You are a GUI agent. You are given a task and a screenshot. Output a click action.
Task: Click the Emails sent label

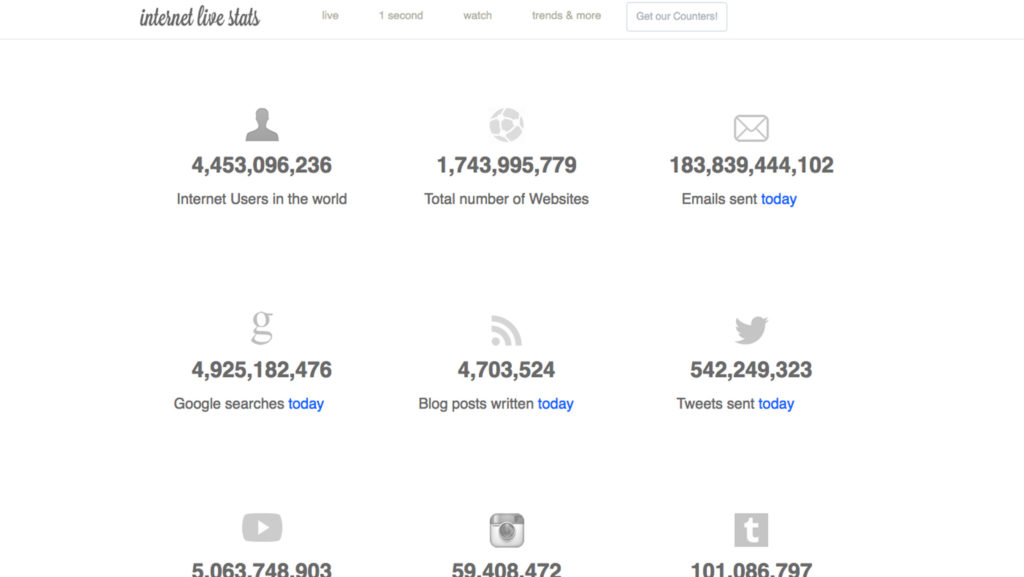(x=719, y=199)
